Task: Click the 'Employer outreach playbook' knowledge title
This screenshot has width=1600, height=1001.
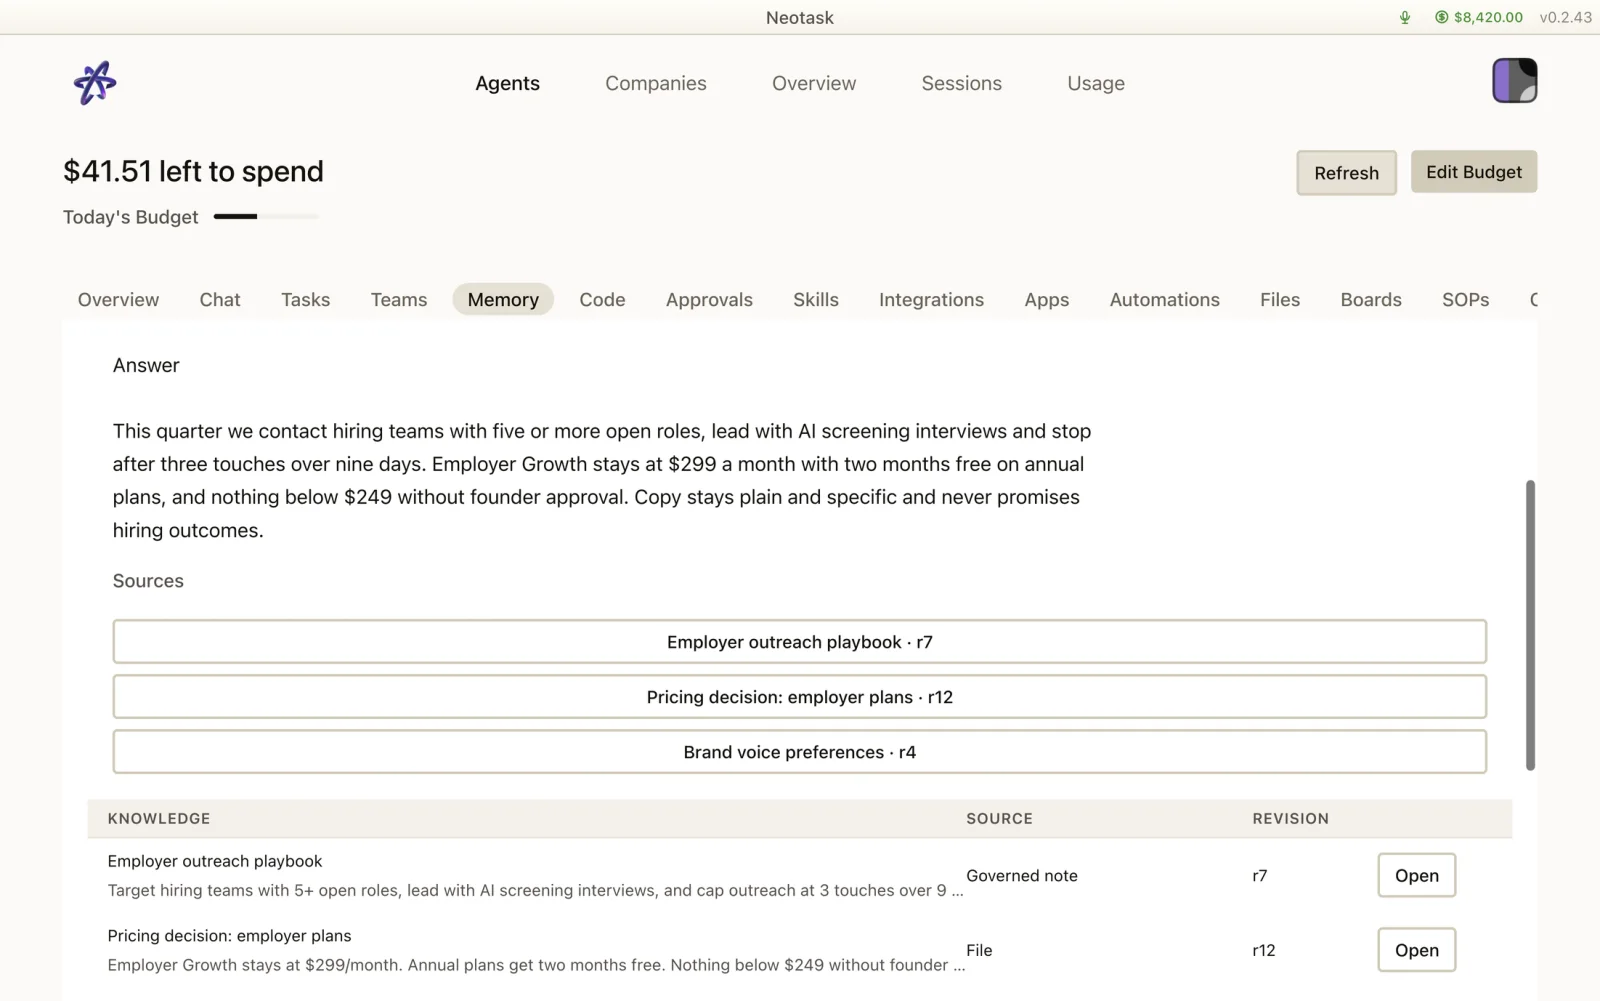Action: pyautogui.click(x=215, y=861)
